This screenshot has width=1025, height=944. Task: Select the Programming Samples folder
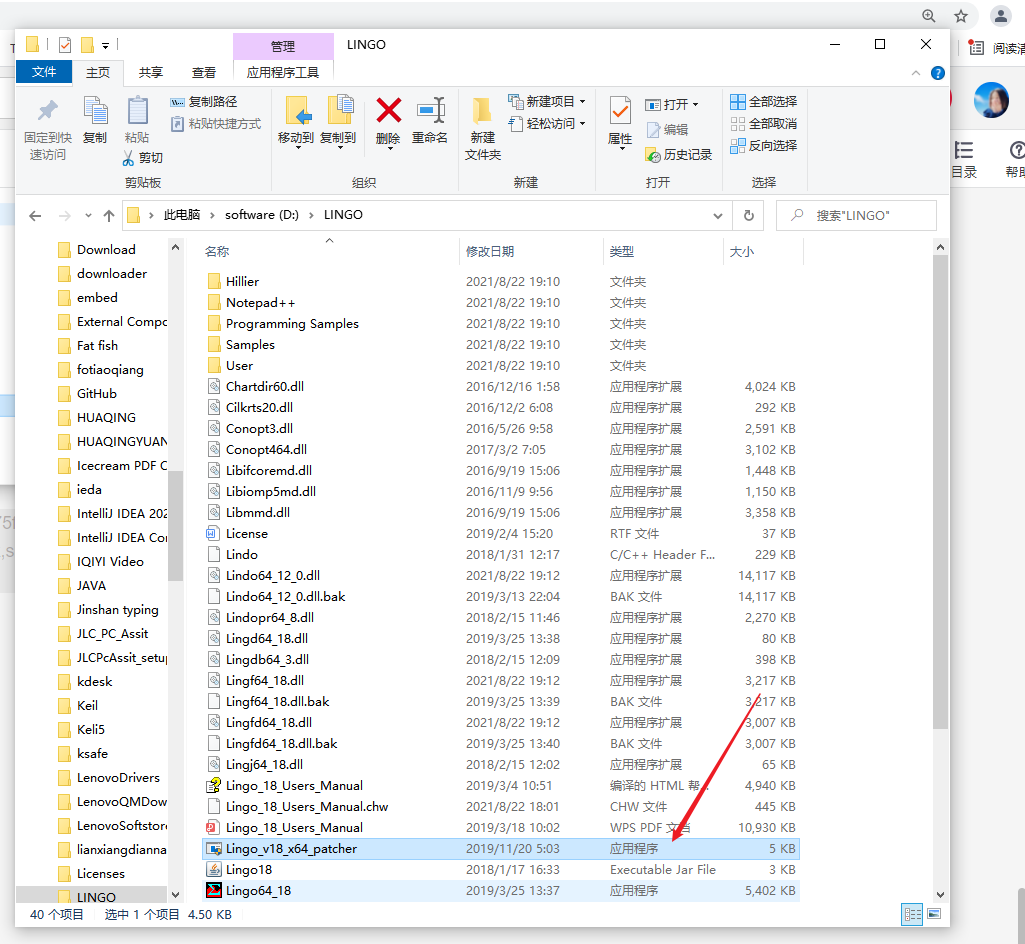500,324
